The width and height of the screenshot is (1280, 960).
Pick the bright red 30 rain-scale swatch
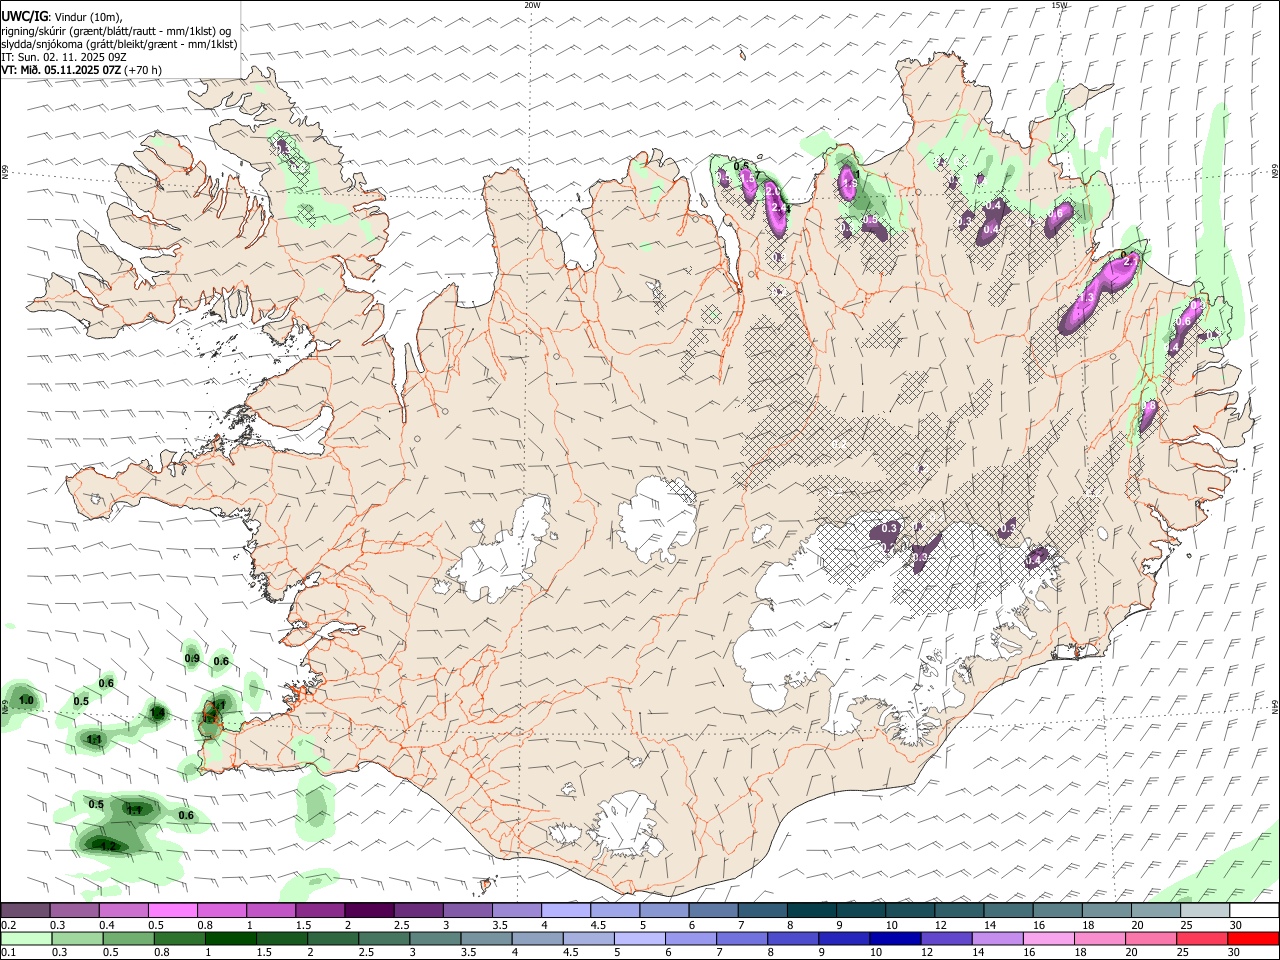click(1253, 938)
